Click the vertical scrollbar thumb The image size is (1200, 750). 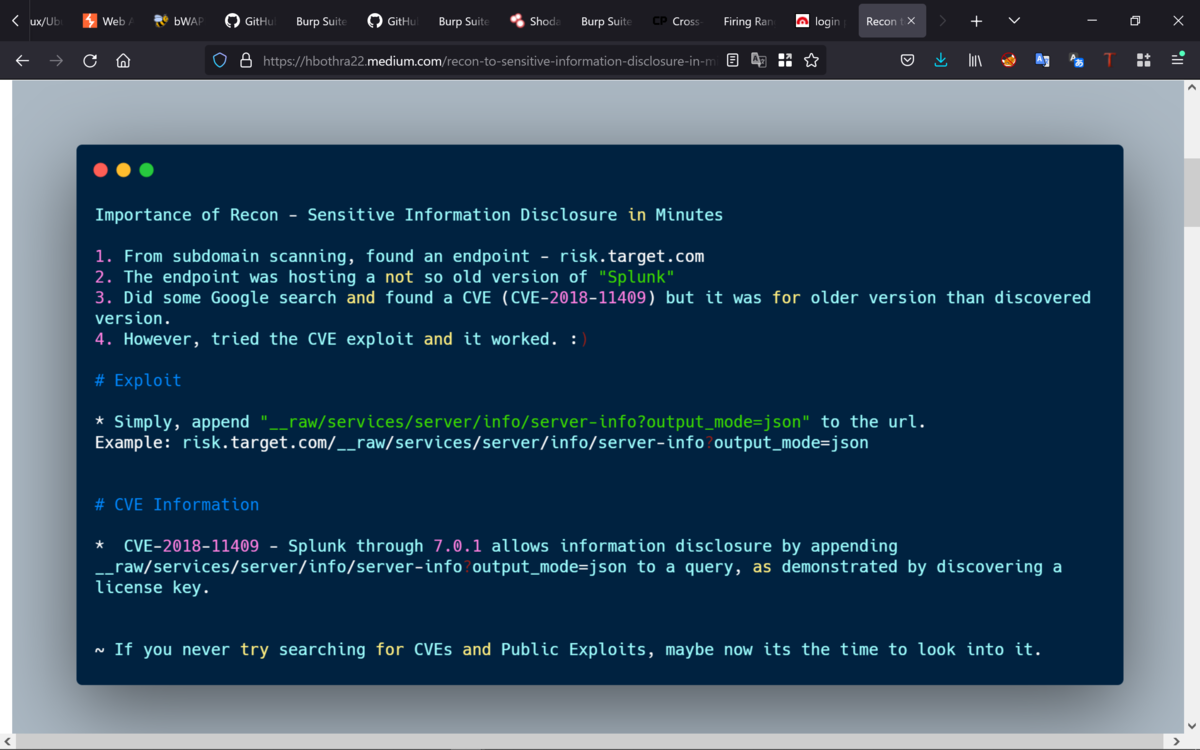click(x=1192, y=193)
